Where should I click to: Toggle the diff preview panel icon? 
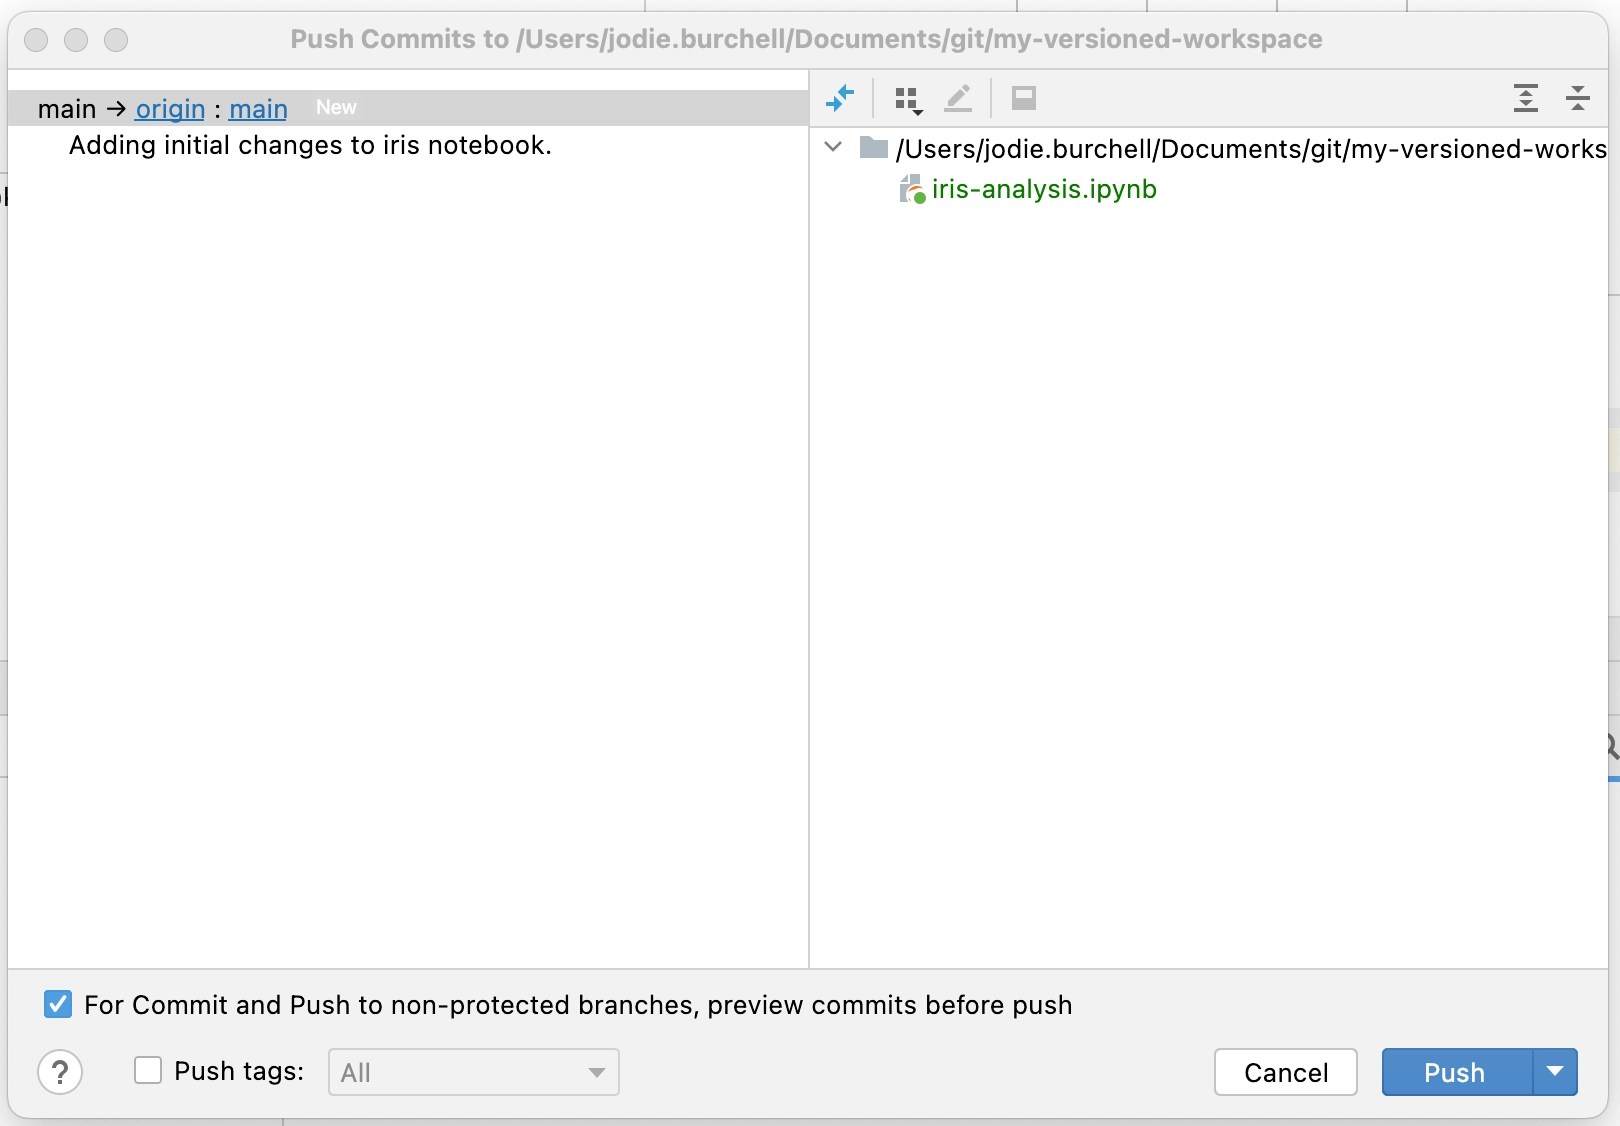[x=1023, y=98]
